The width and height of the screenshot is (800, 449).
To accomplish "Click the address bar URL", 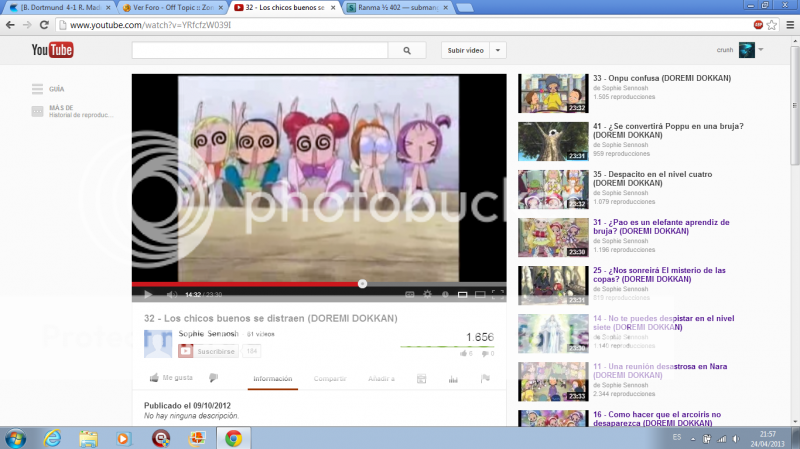I will [x=151, y=24].
